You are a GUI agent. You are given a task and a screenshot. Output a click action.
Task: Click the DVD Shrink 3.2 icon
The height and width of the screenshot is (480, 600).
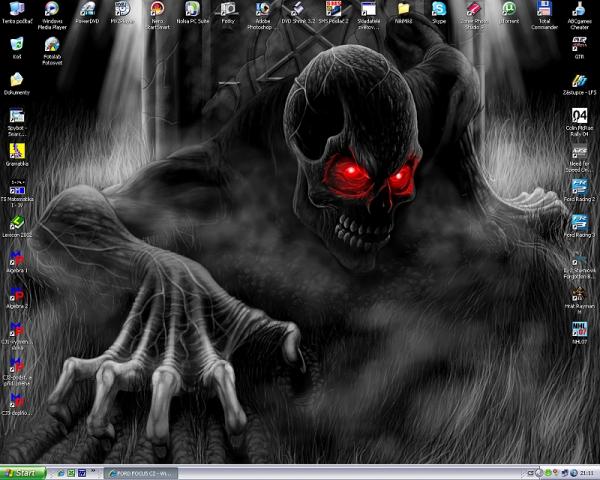[x=298, y=10]
